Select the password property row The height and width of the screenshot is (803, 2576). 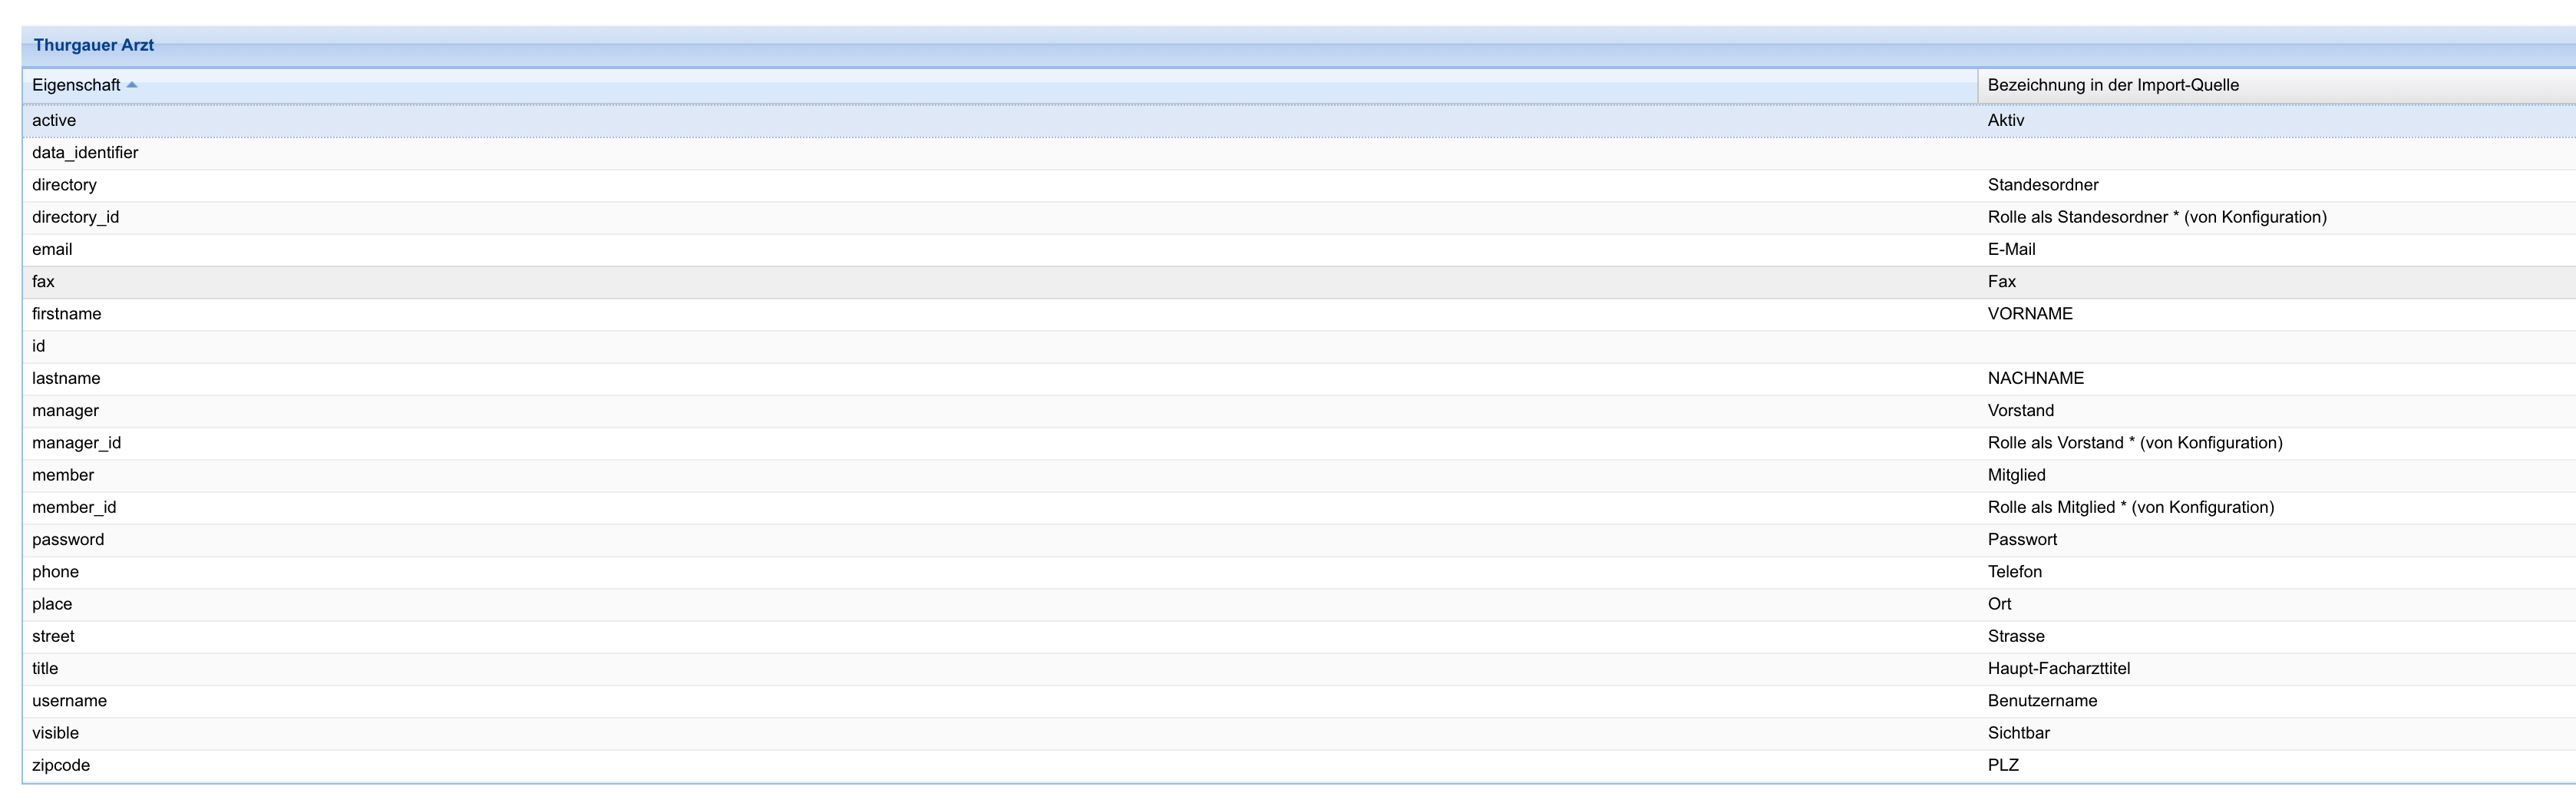pyautogui.click(x=68, y=540)
